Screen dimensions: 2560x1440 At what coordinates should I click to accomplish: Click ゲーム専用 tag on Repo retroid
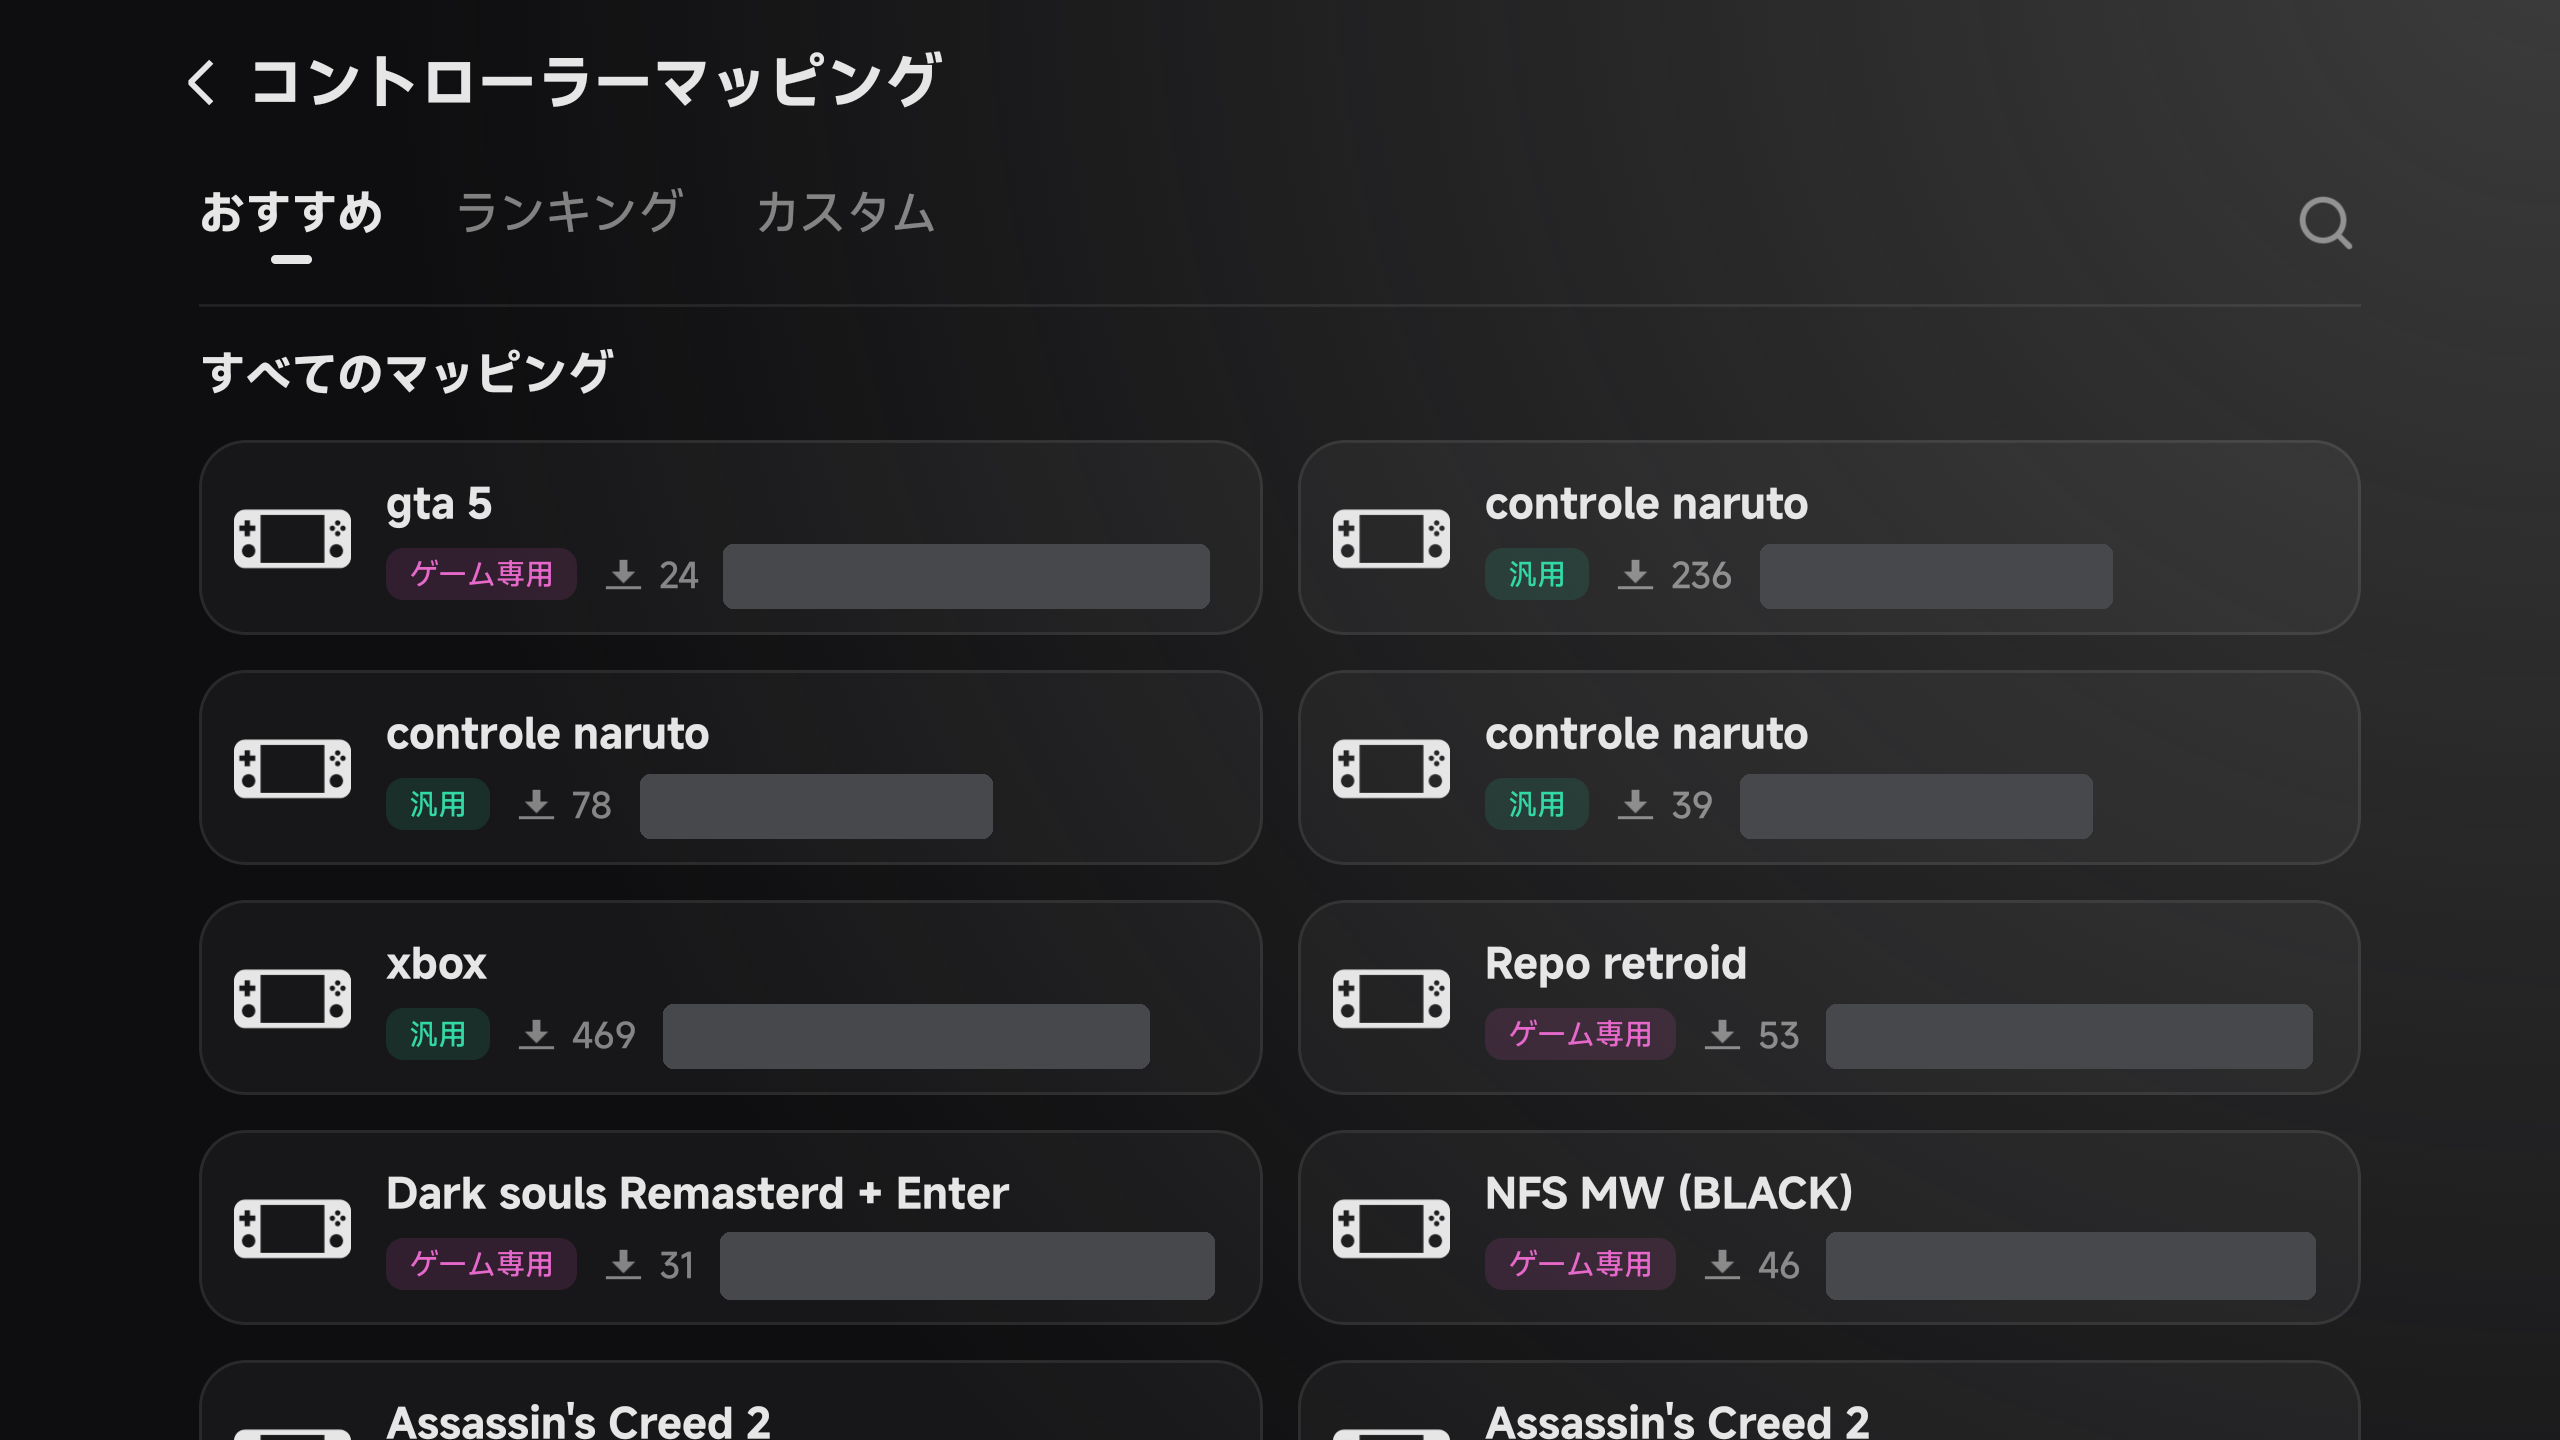pos(1580,1034)
